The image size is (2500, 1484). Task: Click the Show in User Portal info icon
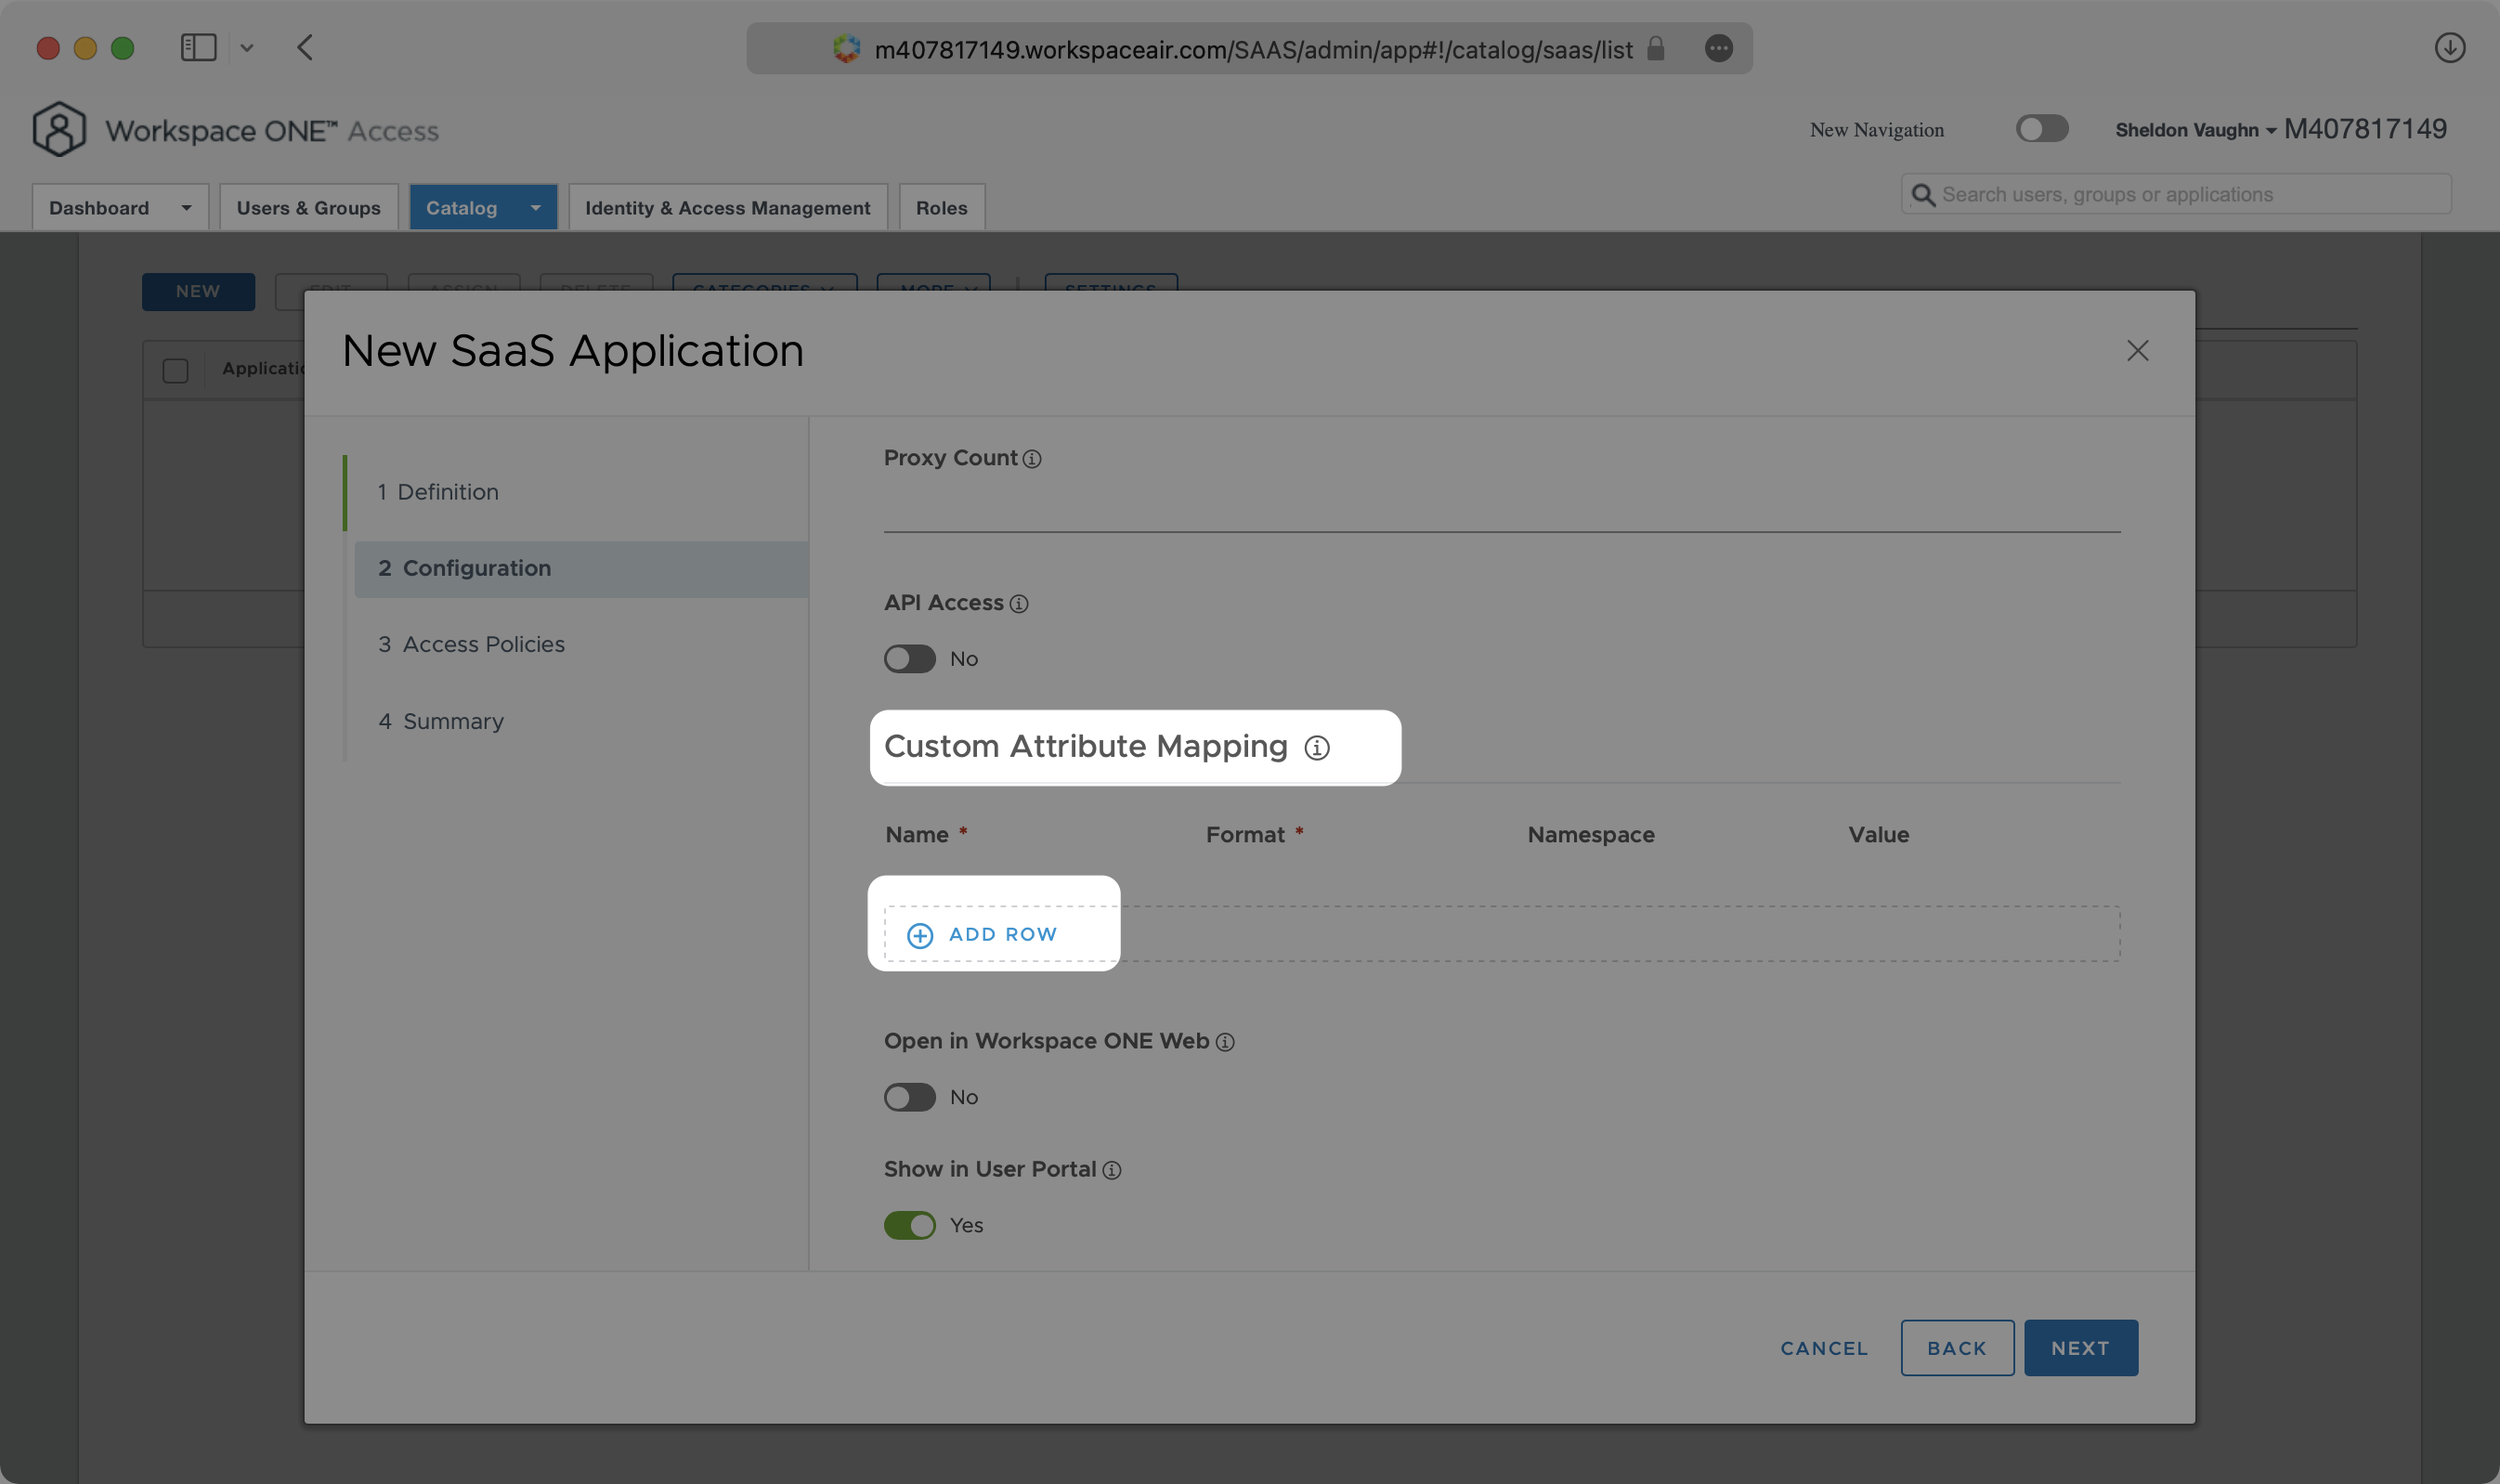(1111, 1170)
